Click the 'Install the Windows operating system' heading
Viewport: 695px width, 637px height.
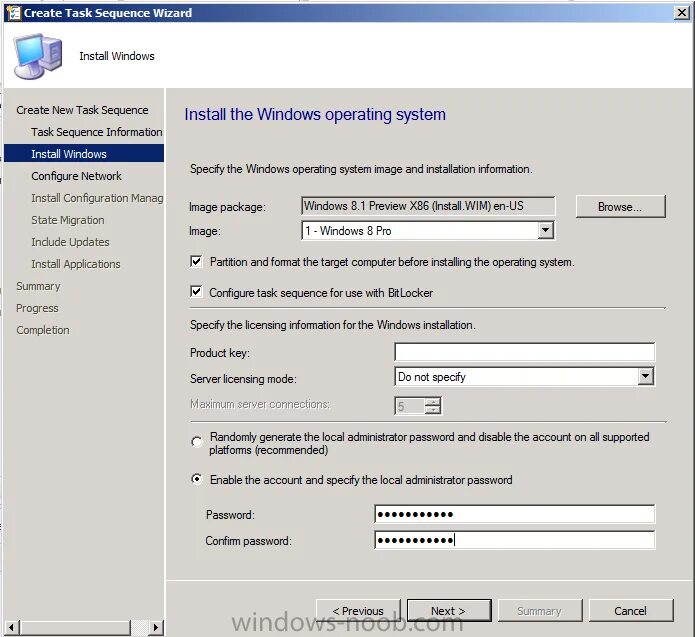(x=315, y=114)
